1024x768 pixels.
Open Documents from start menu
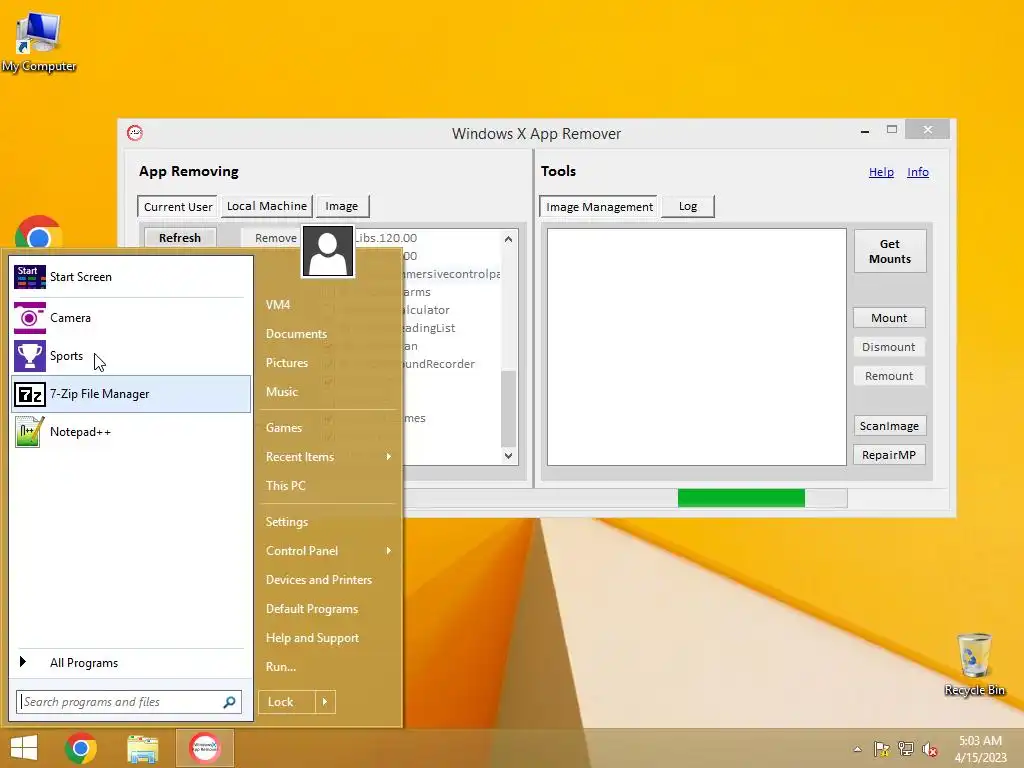[296, 334]
